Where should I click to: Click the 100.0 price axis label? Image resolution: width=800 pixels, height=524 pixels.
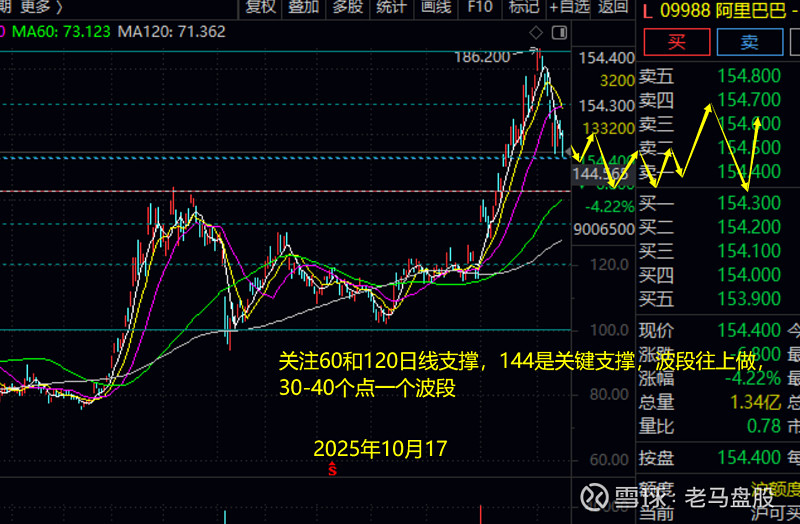[x=609, y=330]
